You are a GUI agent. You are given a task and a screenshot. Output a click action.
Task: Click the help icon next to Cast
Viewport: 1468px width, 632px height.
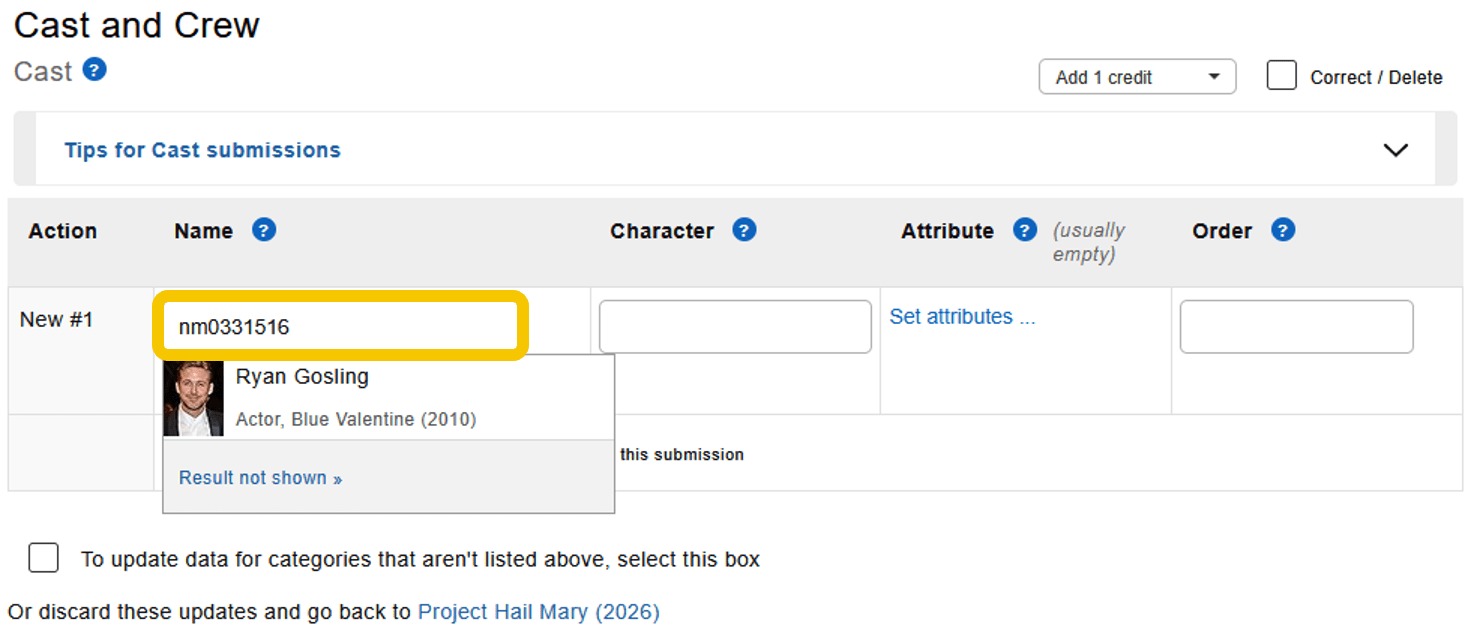point(94,70)
